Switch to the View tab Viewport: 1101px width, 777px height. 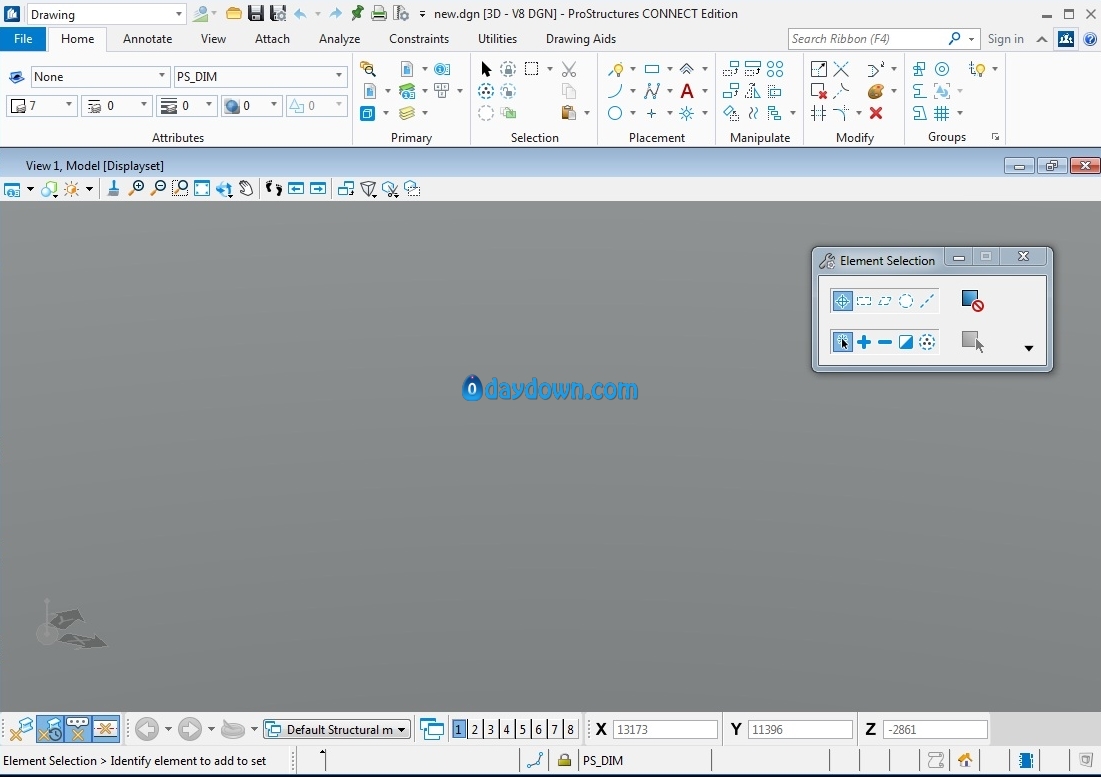[213, 39]
